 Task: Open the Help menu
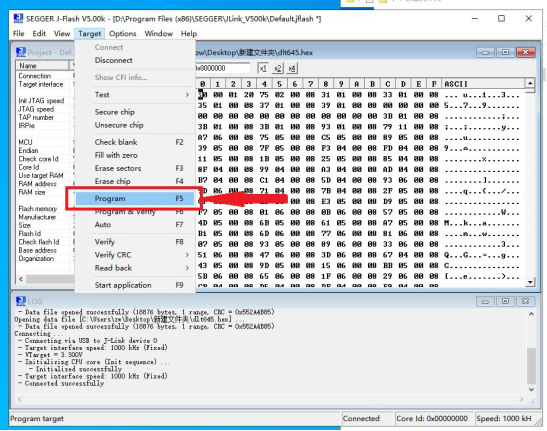[x=189, y=34]
